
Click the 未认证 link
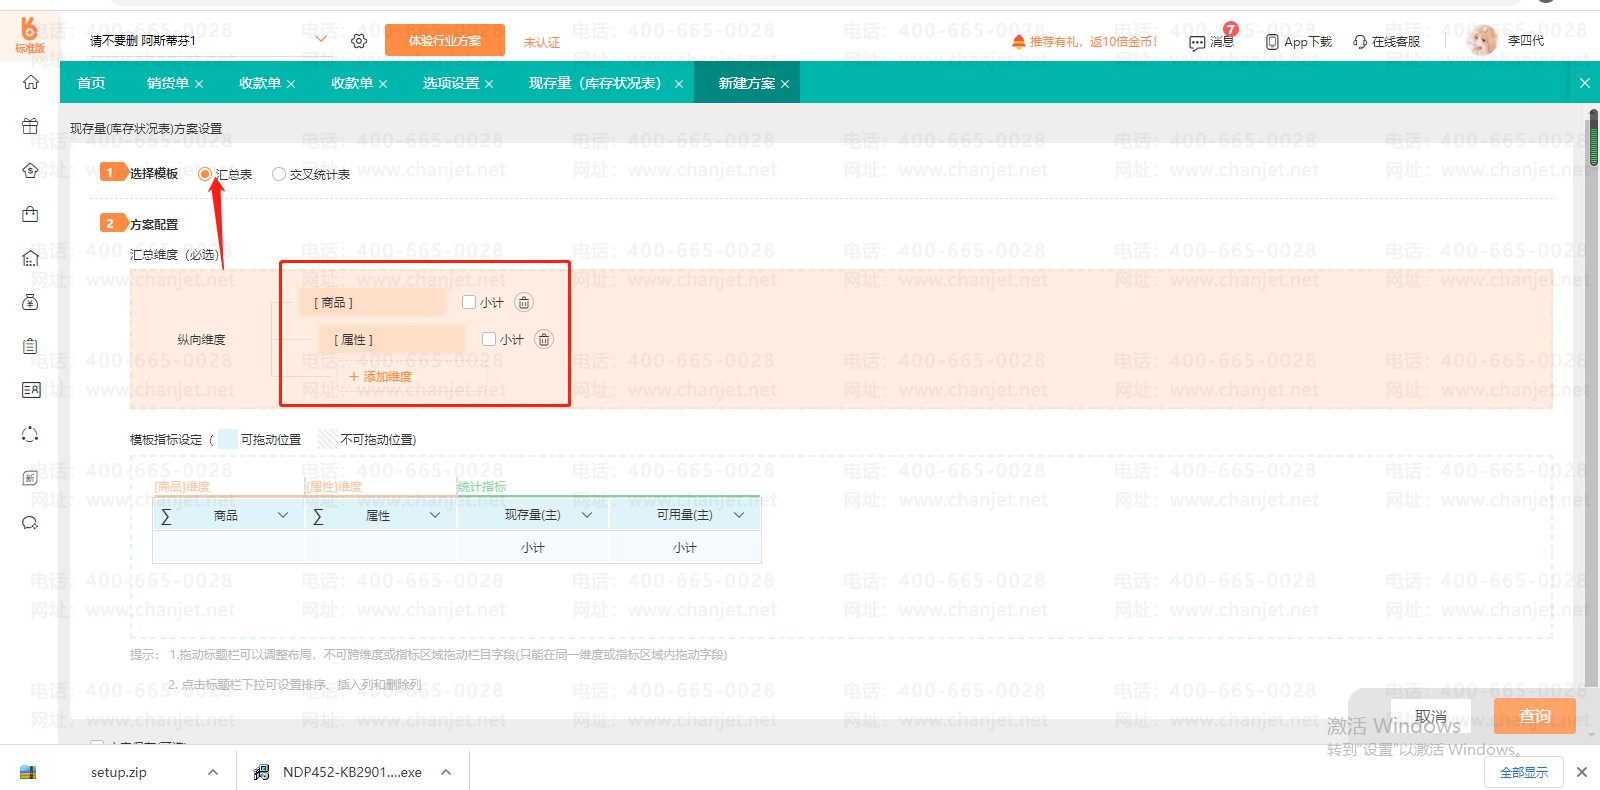(542, 42)
